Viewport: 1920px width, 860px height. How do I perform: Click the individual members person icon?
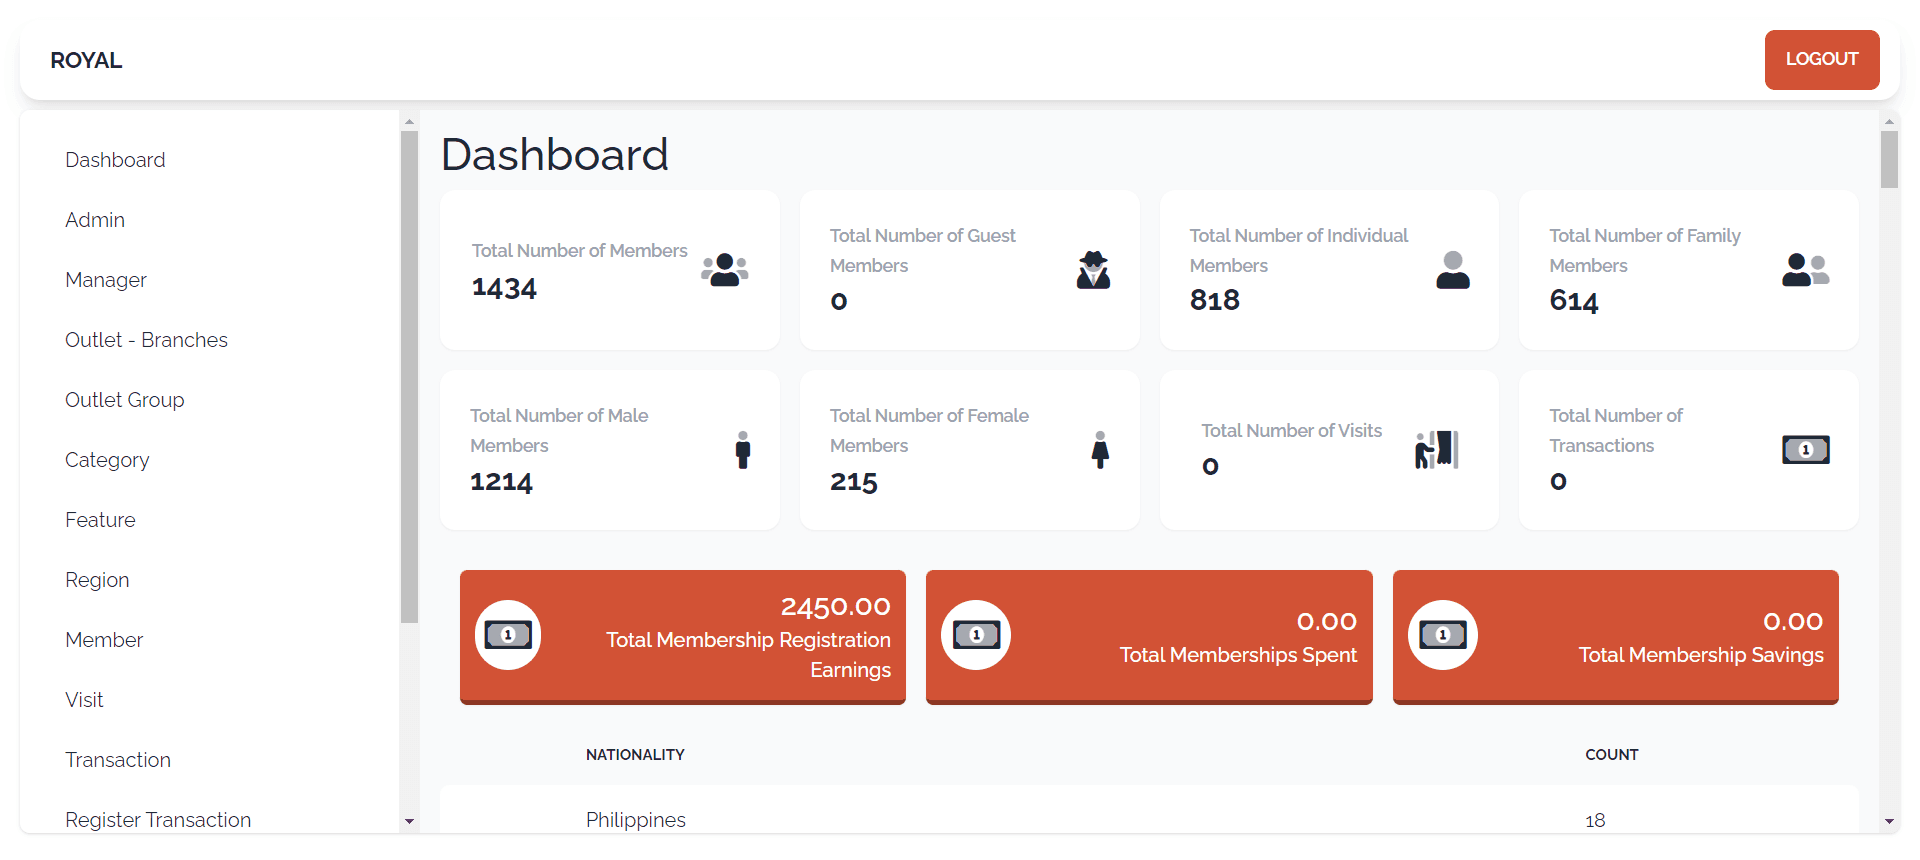coord(1453,270)
